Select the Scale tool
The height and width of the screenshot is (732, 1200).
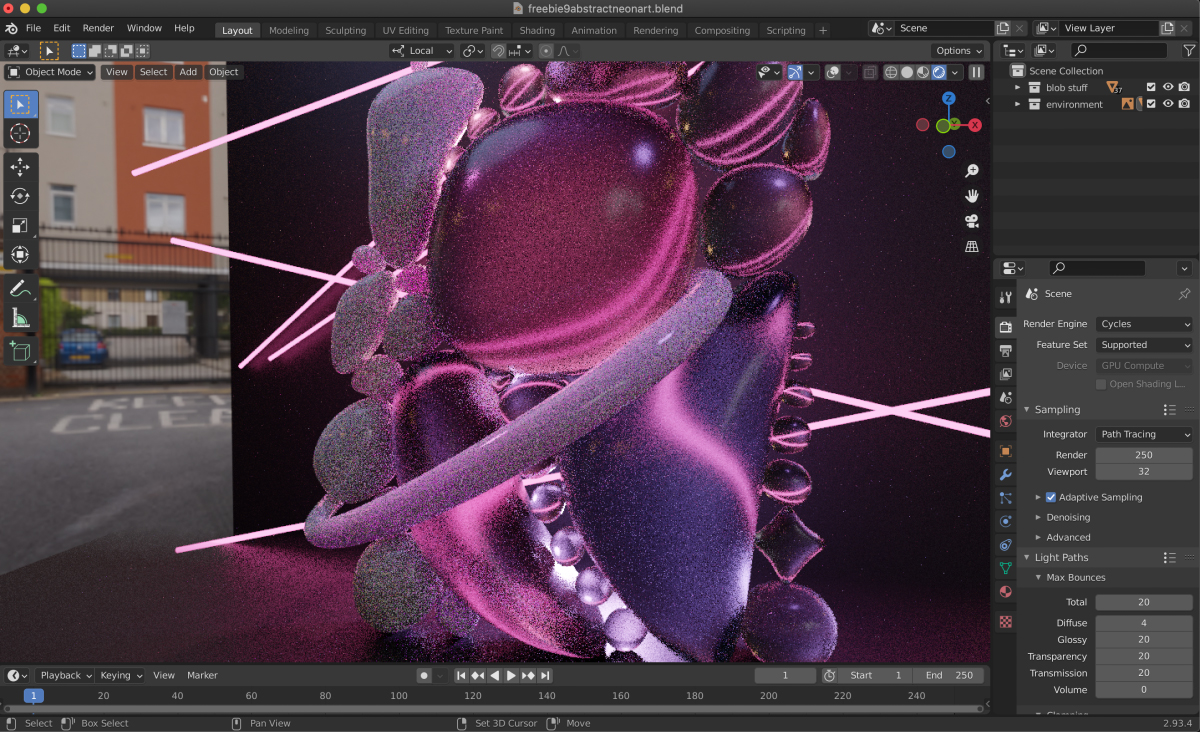[20, 225]
